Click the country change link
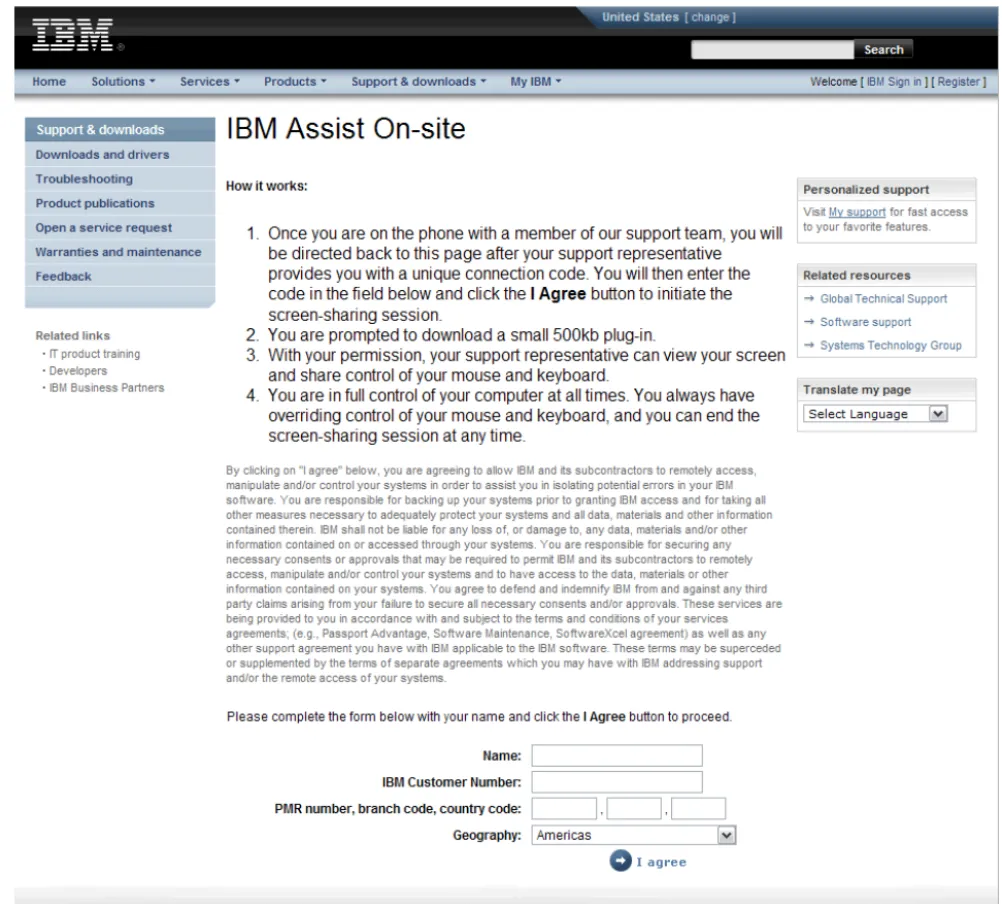This screenshot has width=1002, height=904. [x=710, y=17]
